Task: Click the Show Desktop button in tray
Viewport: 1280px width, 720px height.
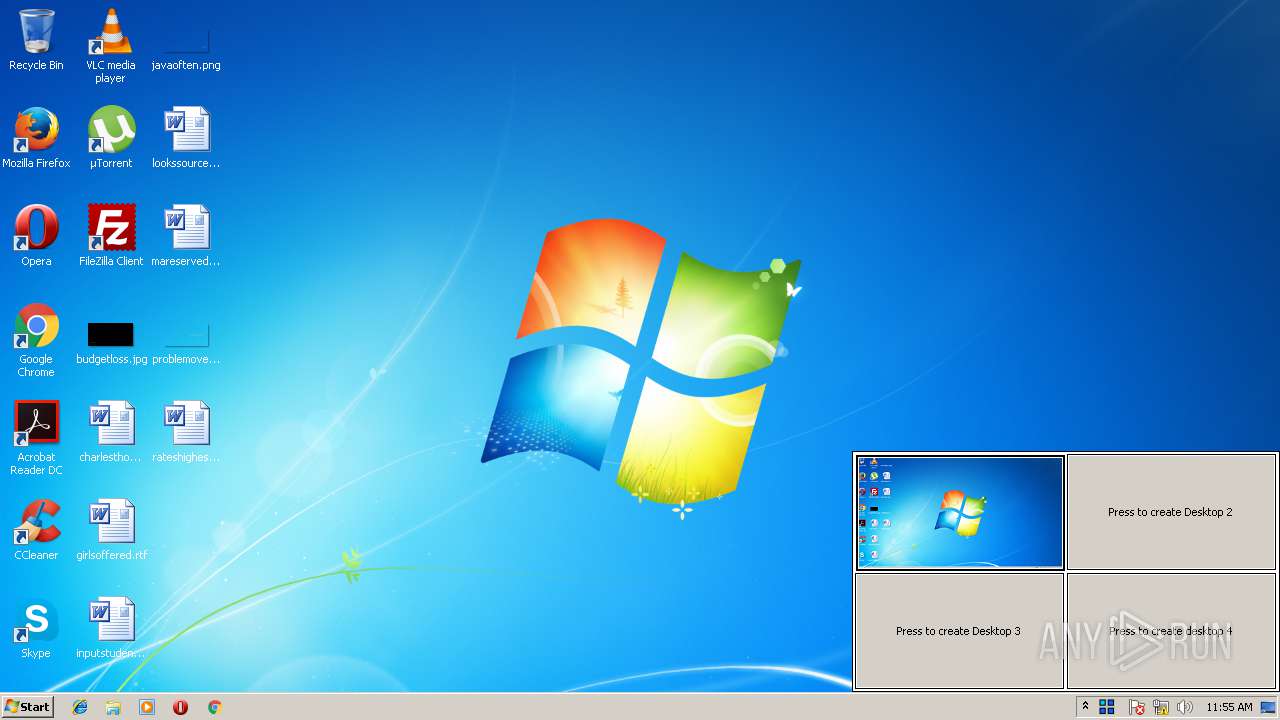Action: pos(1269,707)
